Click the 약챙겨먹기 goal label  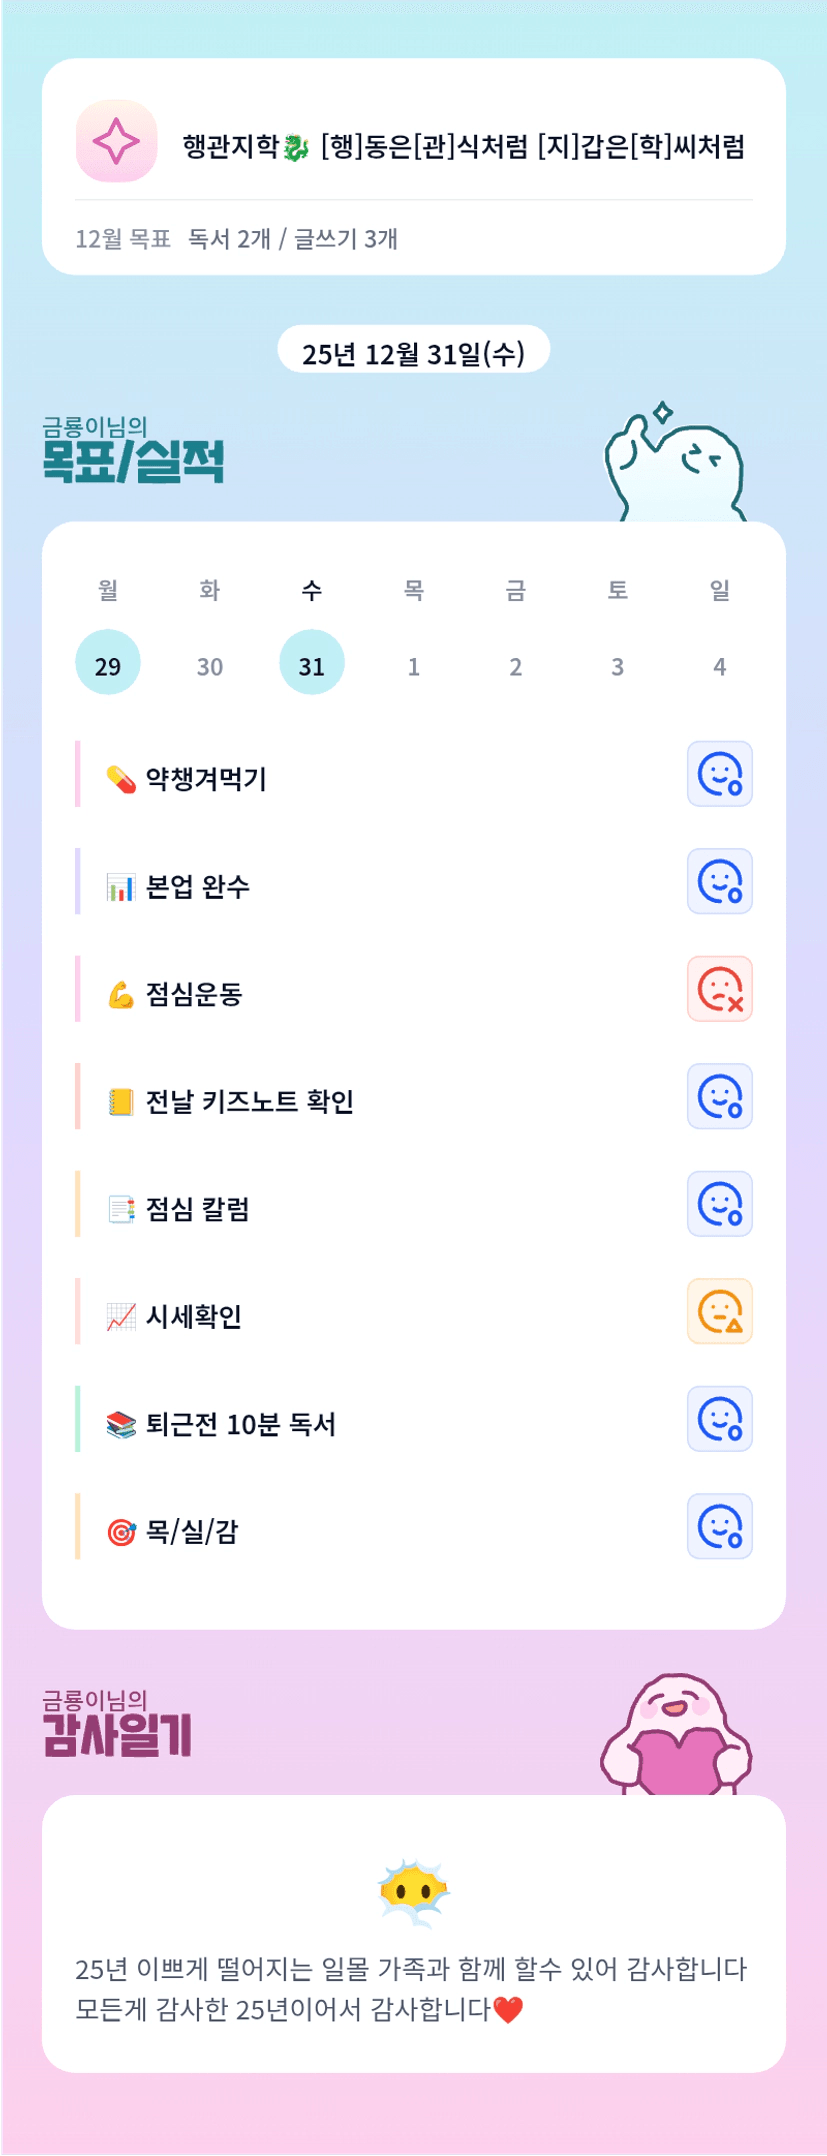pos(206,778)
